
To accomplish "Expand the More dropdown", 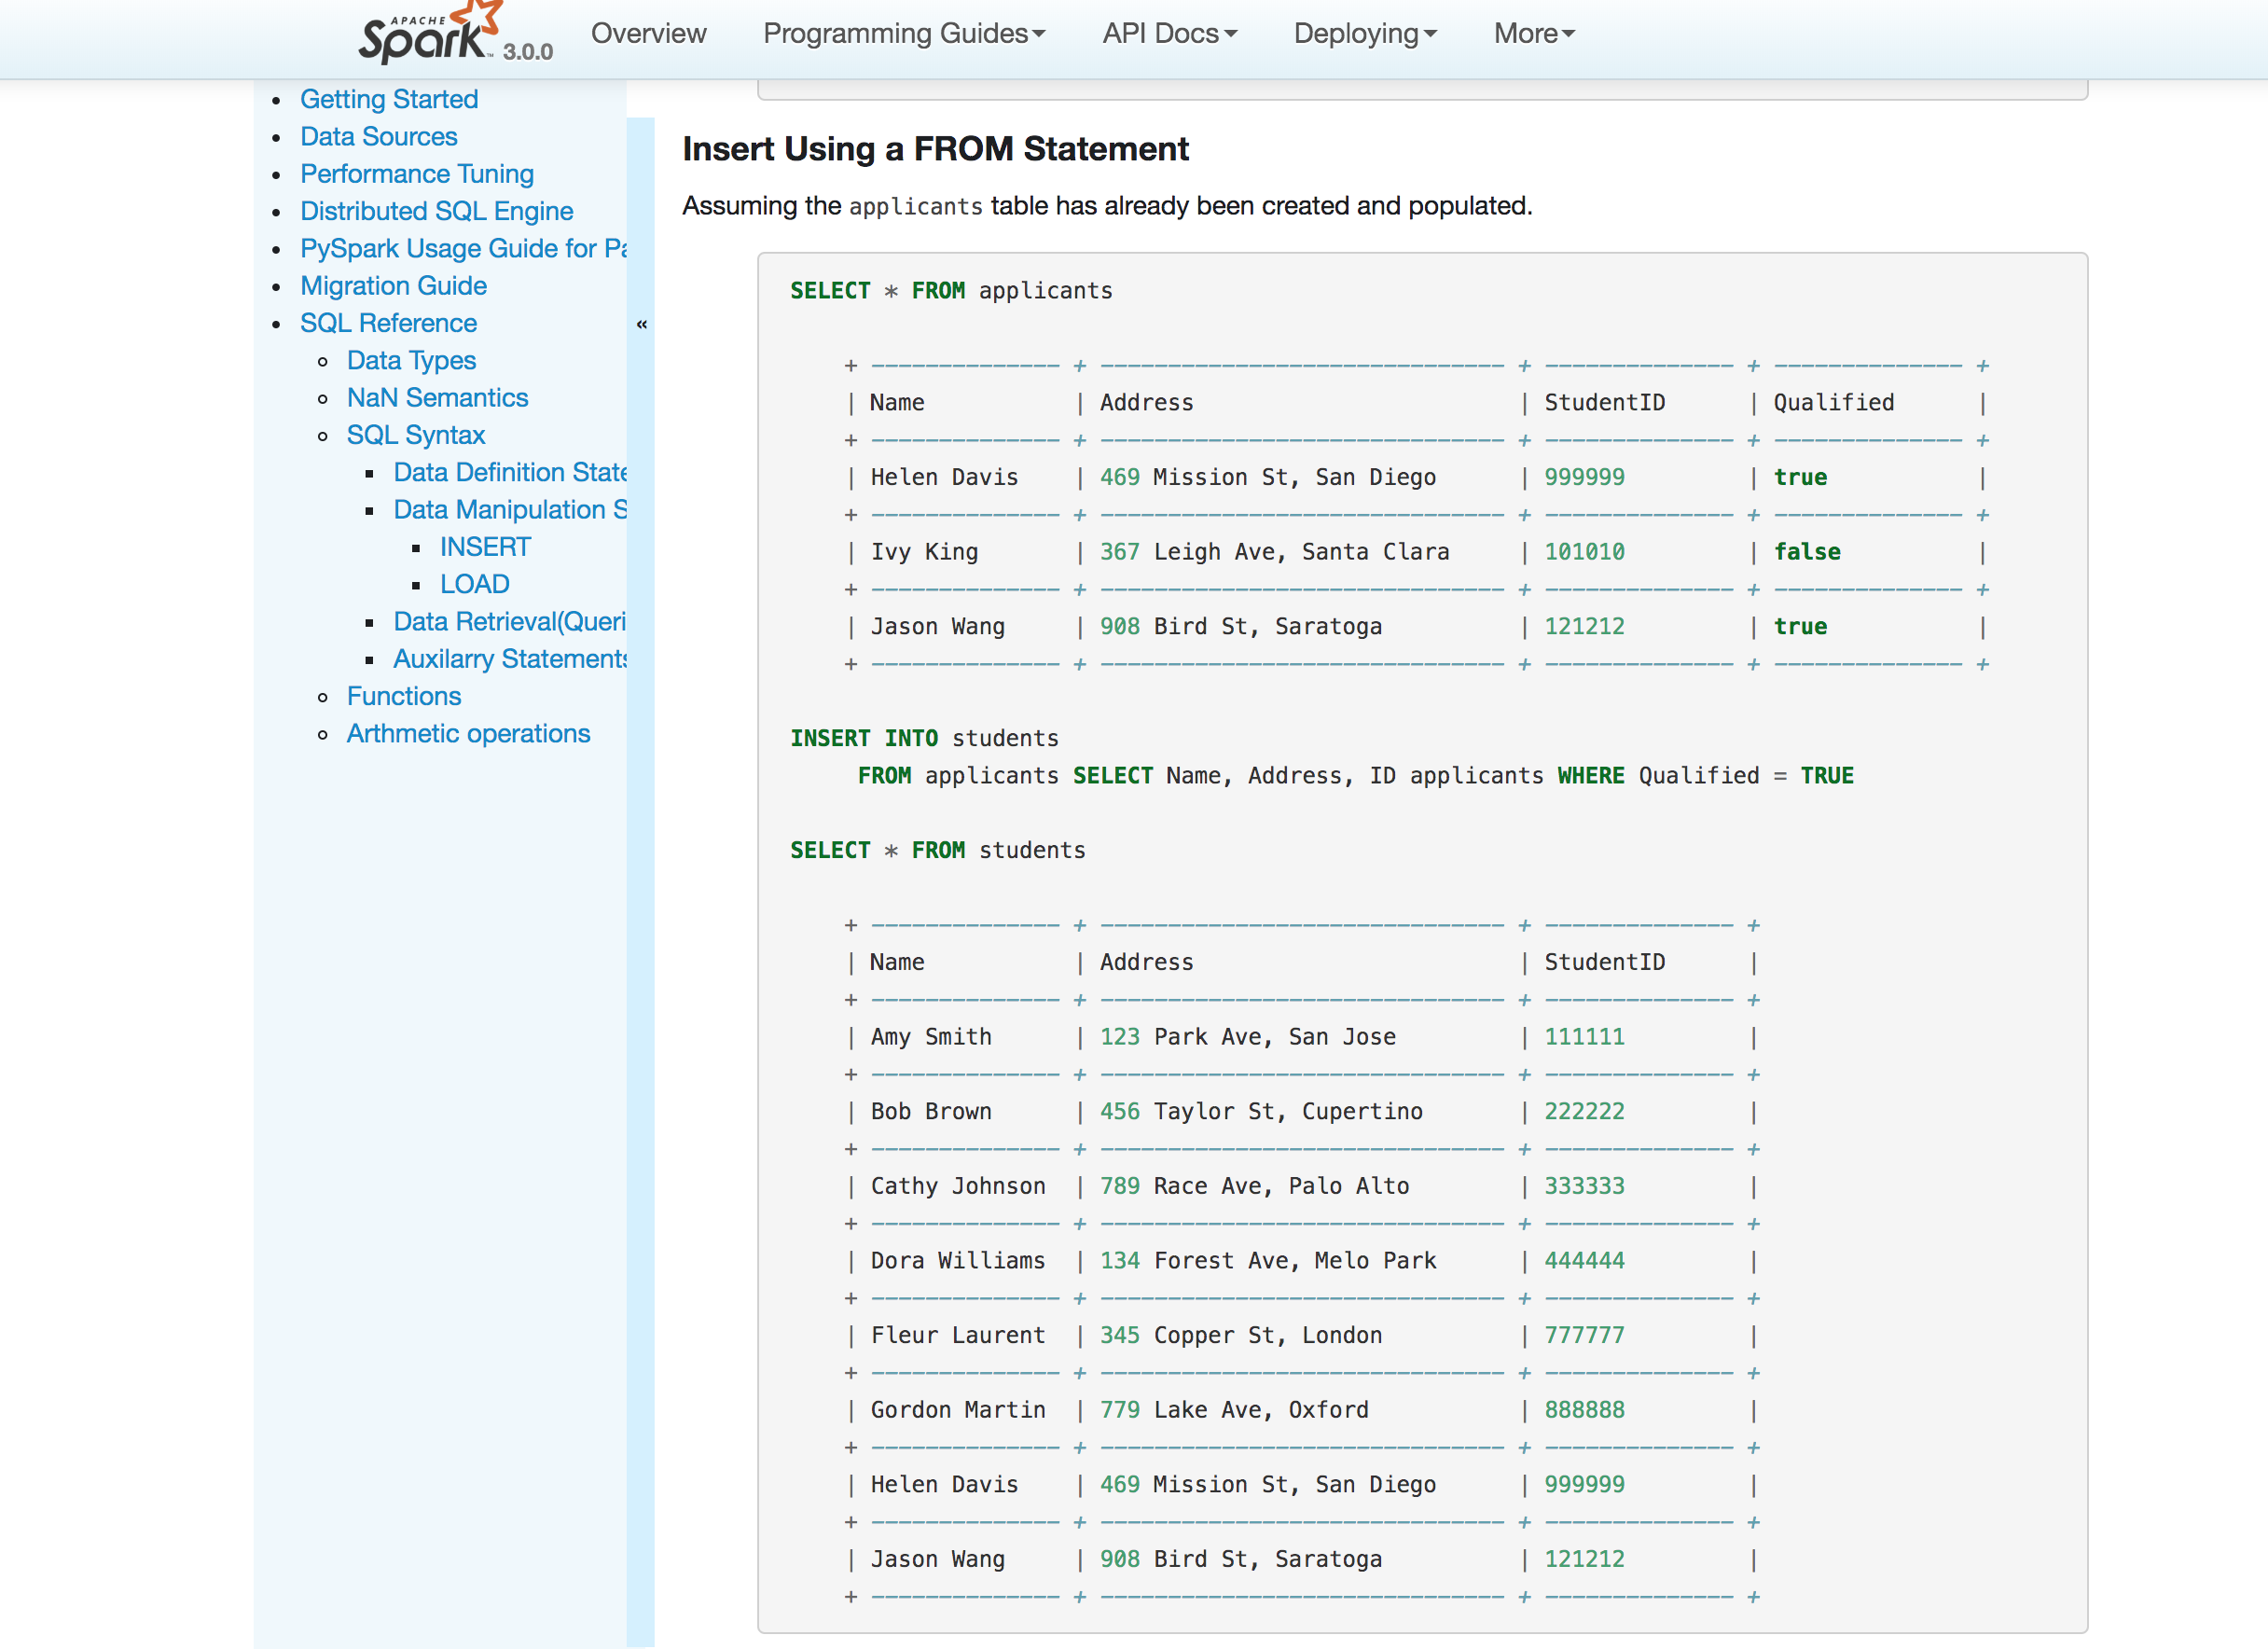I will pos(1533,34).
